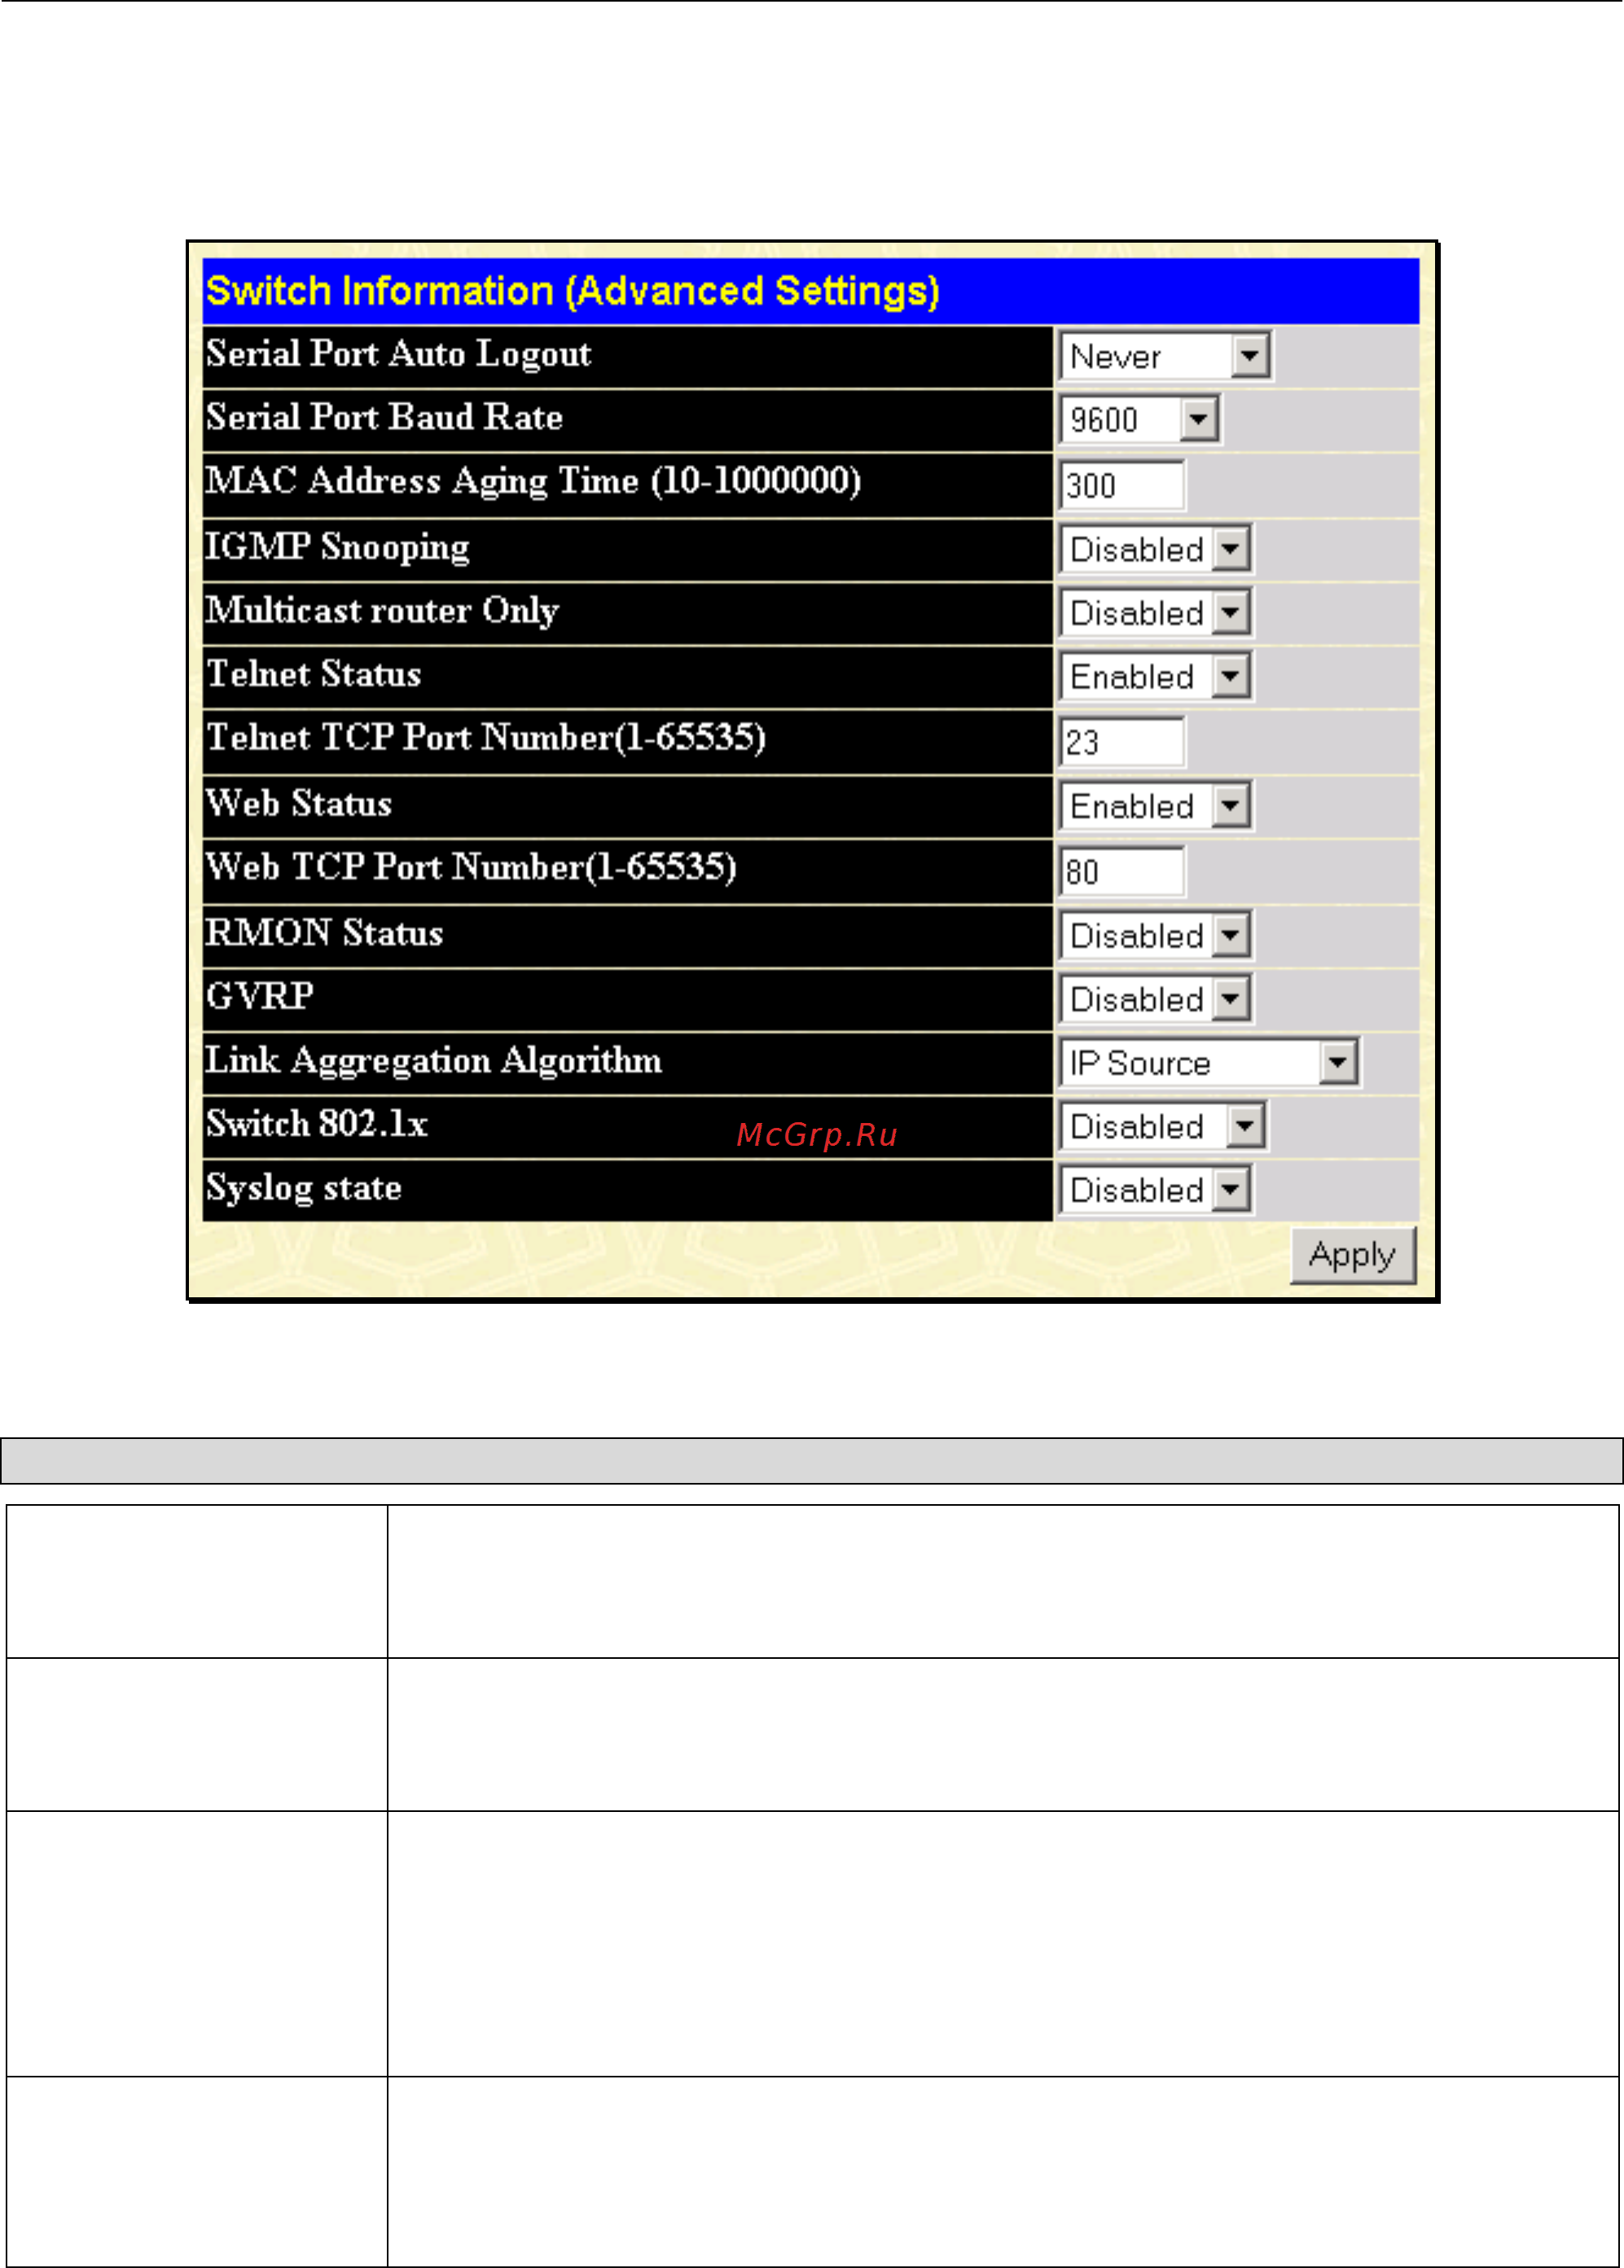Click the 'RMON Status' label
The image size is (1624, 2268).
[324, 933]
